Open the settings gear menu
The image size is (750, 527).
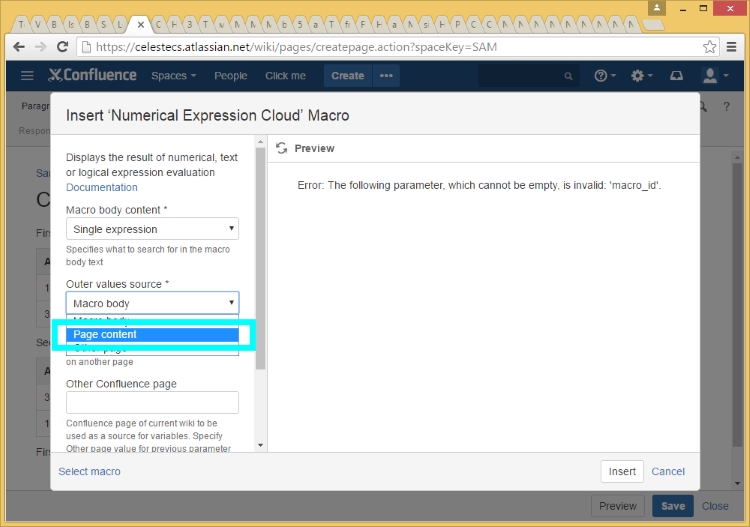(x=641, y=76)
